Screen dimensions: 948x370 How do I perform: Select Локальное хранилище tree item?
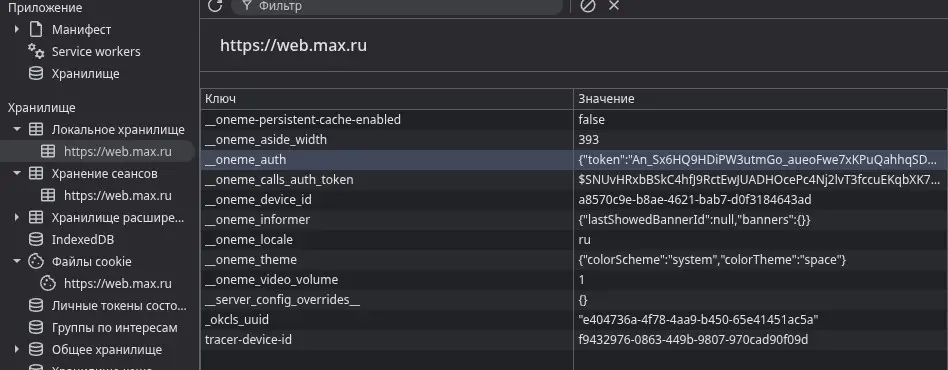(x=118, y=129)
